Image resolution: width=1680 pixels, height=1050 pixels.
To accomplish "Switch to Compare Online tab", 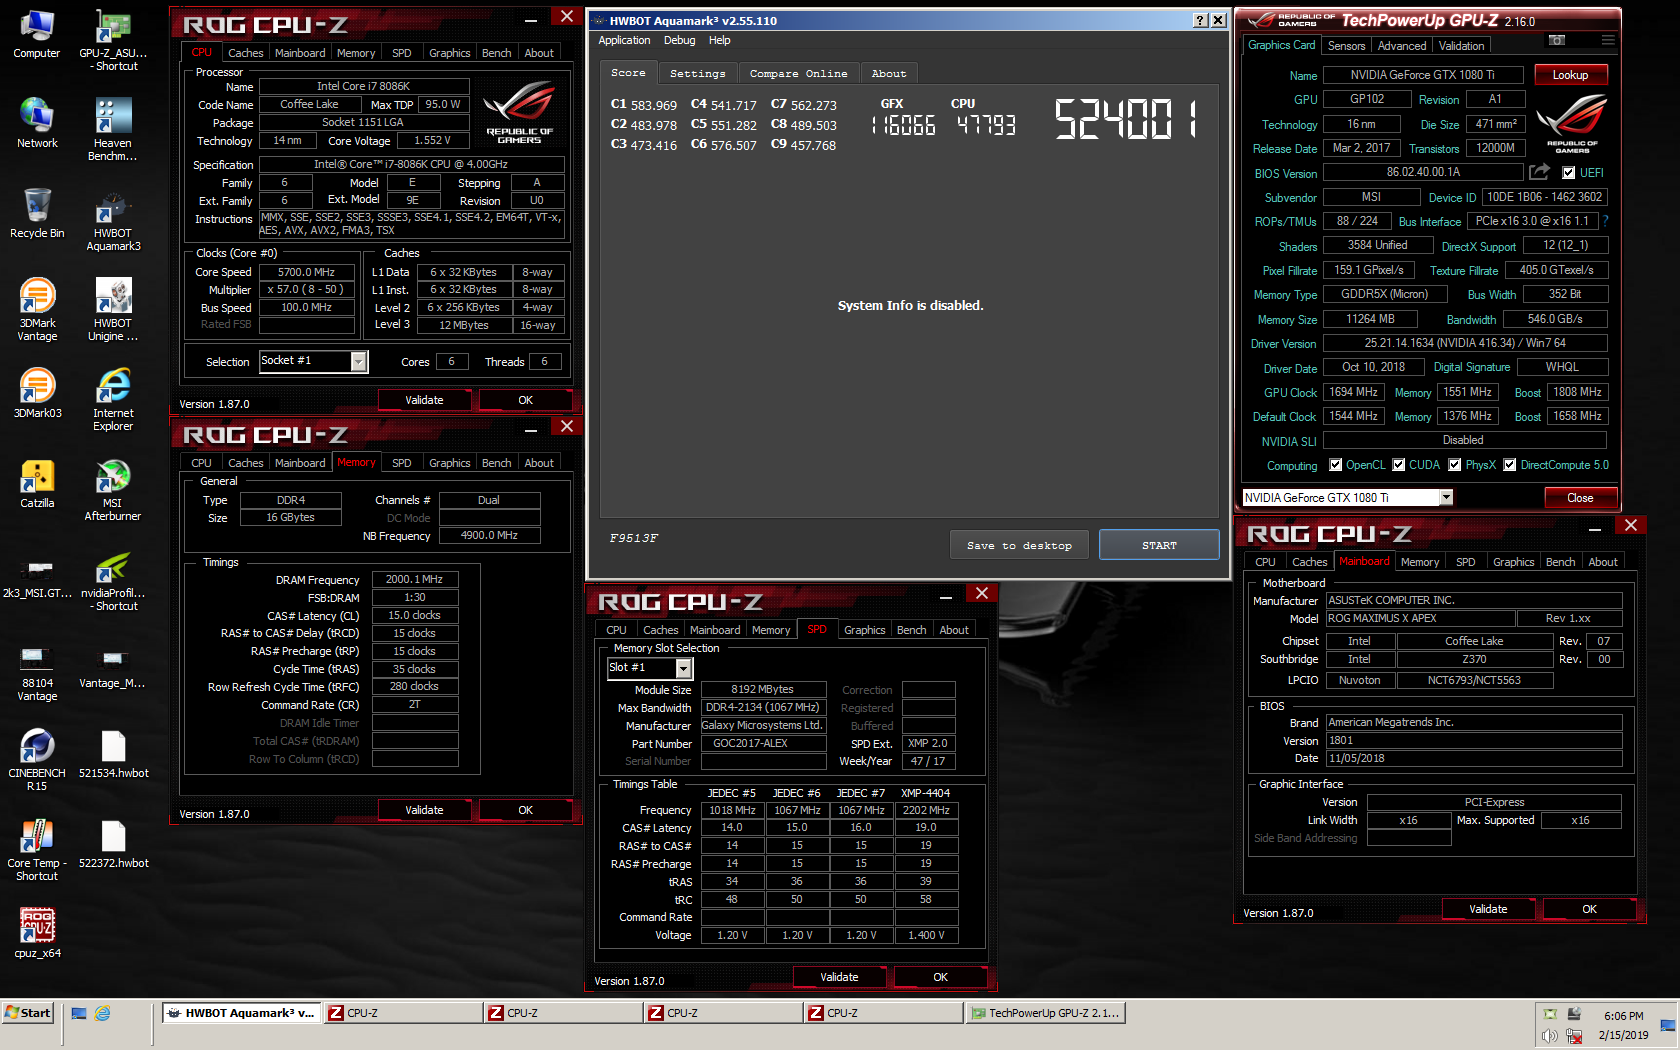I will coord(798,74).
